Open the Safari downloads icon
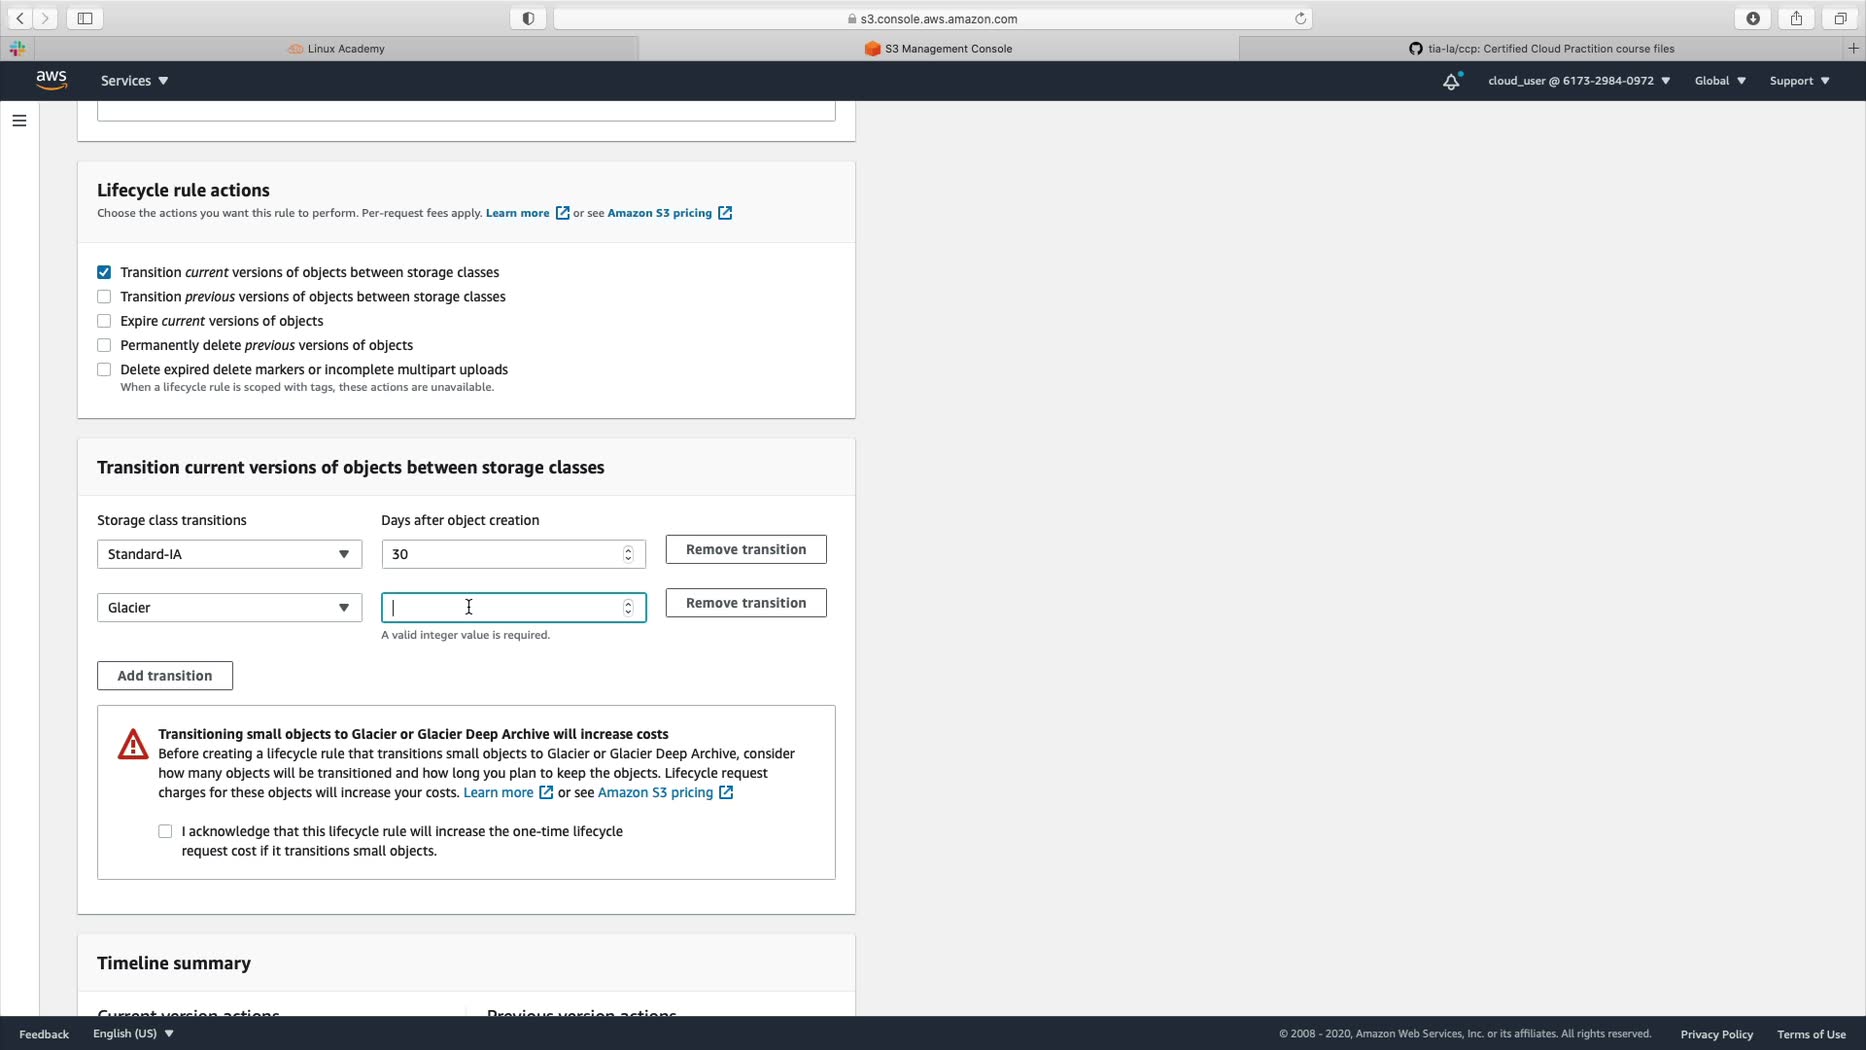Image resolution: width=1866 pixels, height=1050 pixels. (1753, 18)
